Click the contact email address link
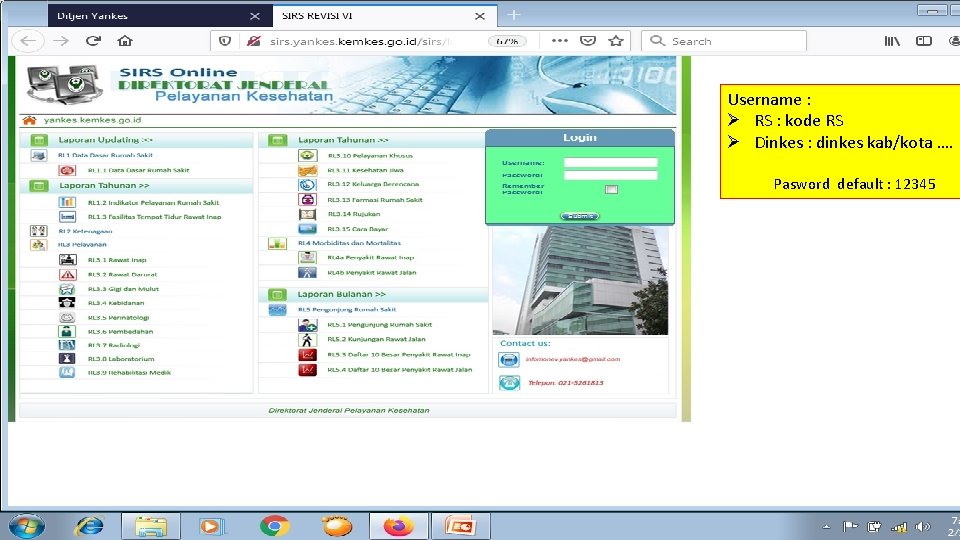The width and height of the screenshot is (960, 540). point(572,359)
